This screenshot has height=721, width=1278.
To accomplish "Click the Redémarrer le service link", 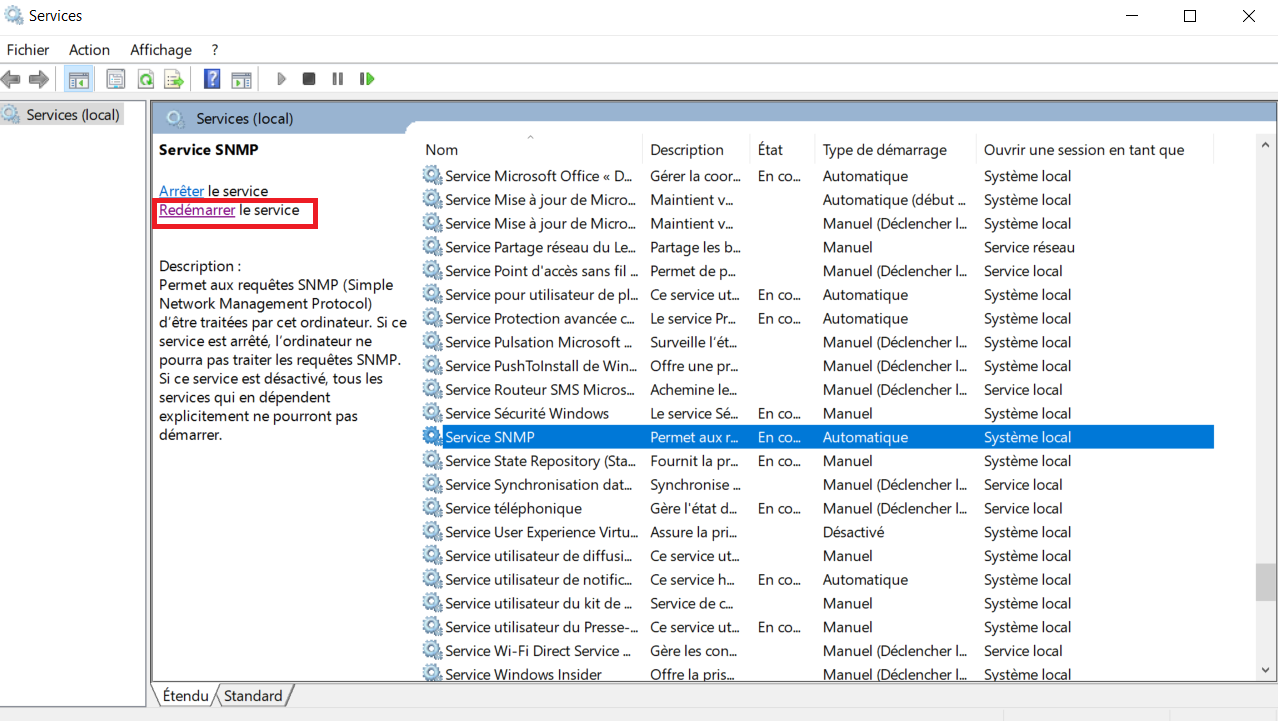I will tap(197, 210).
